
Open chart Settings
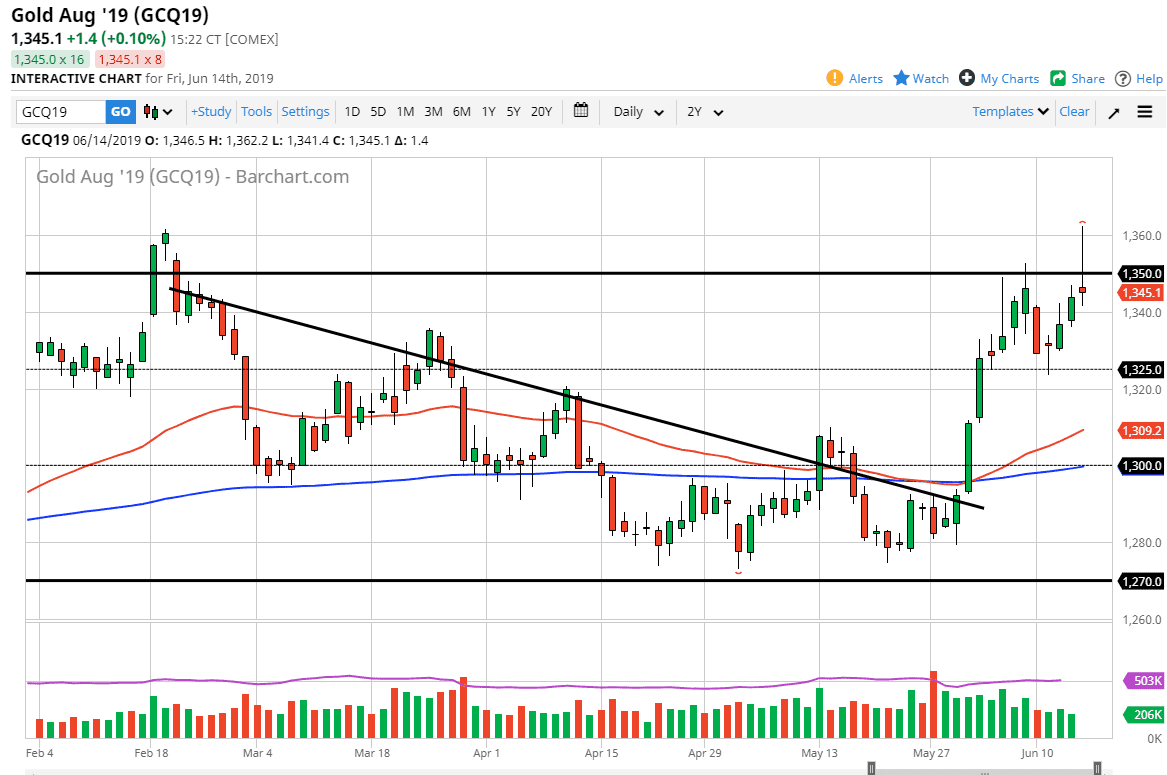[x=305, y=112]
